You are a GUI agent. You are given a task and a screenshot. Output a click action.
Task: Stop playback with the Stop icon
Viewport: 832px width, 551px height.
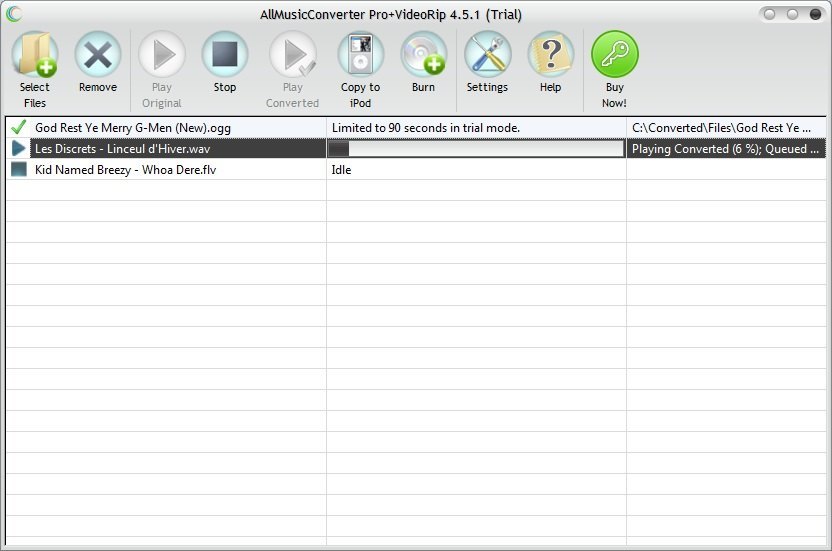tap(224, 55)
